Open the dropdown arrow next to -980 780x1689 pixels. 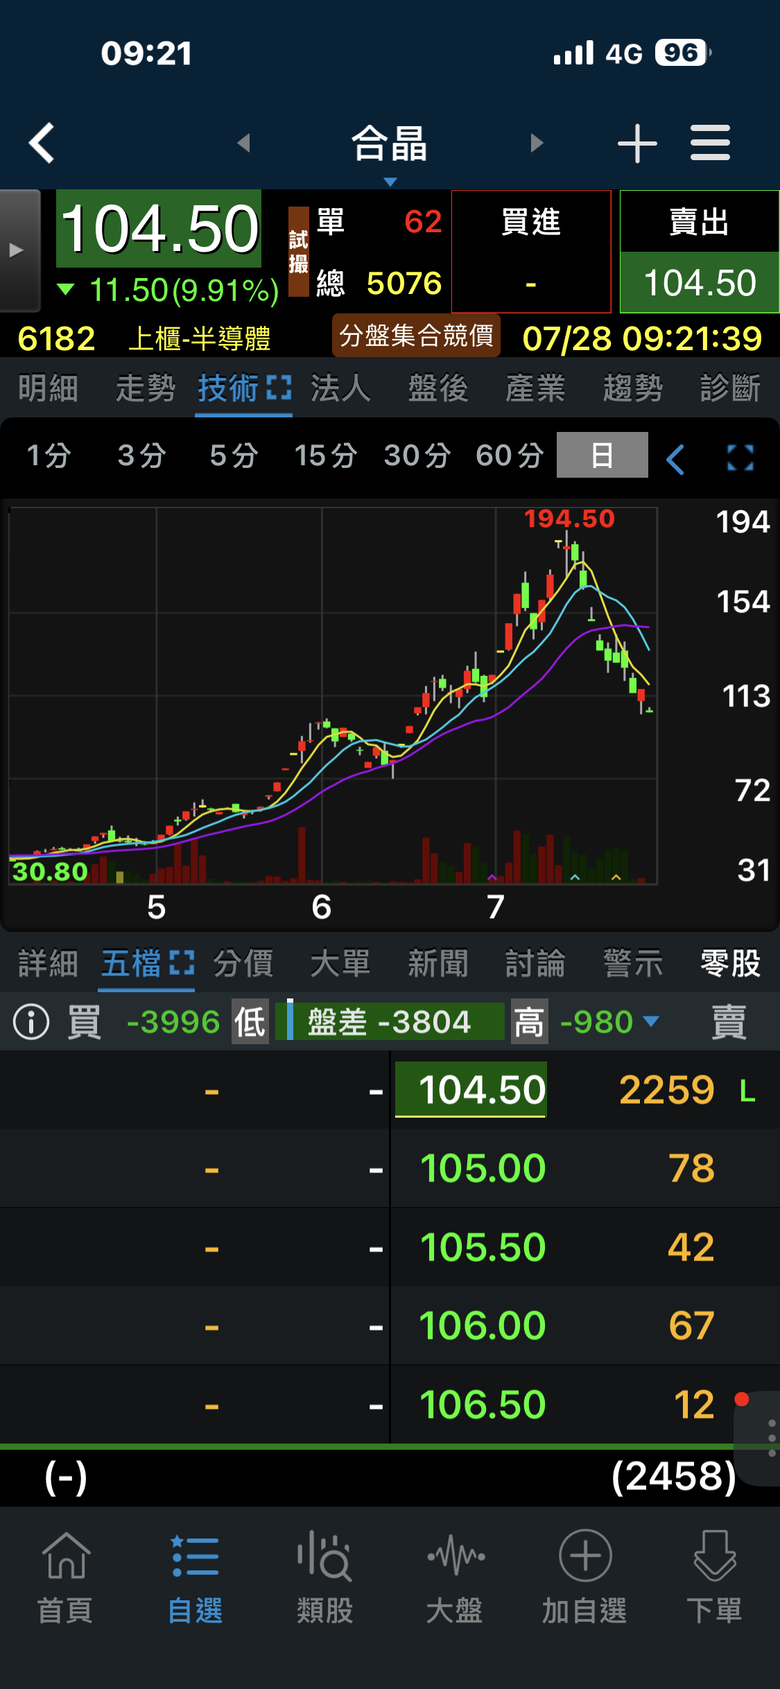[x=651, y=1022]
